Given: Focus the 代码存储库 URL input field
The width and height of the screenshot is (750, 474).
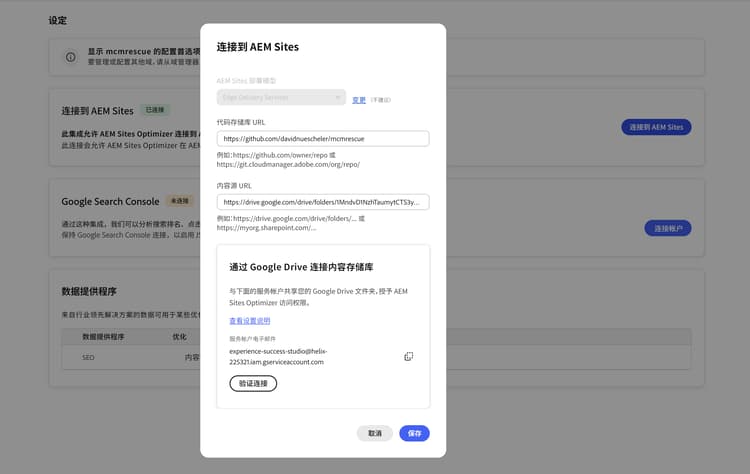Looking at the screenshot, I should coord(323,139).
